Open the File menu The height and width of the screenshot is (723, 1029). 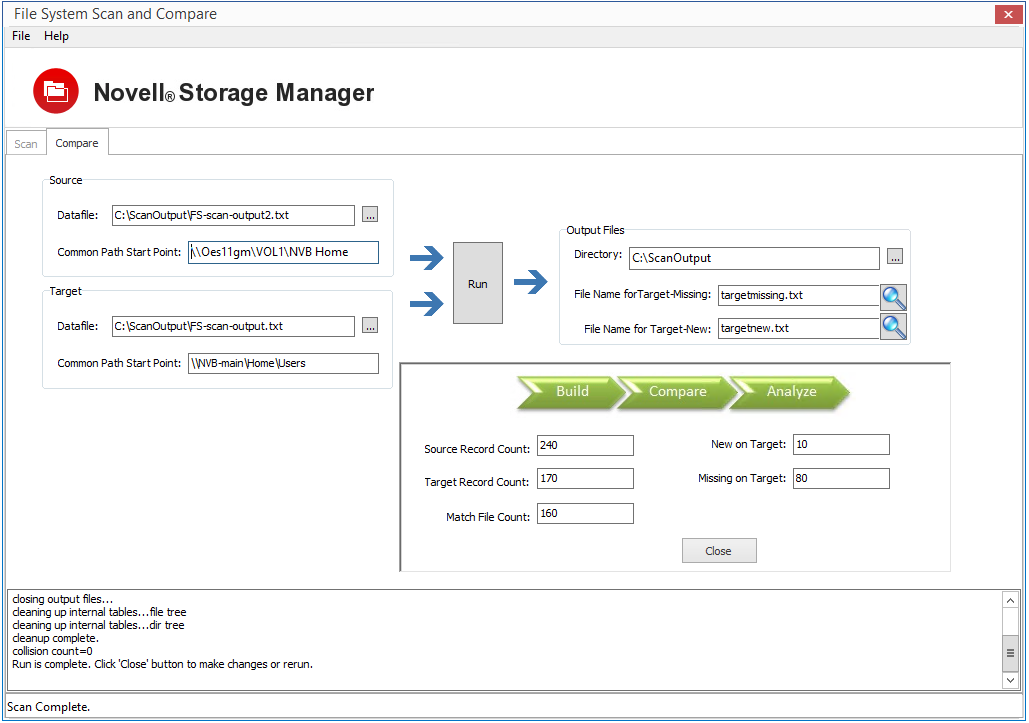(x=21, y=36)
